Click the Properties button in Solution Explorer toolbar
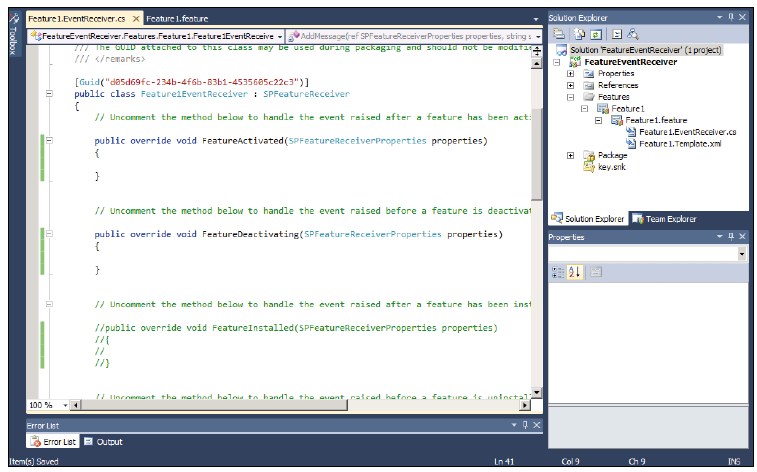757x472 pixels. tap(559, 34)
